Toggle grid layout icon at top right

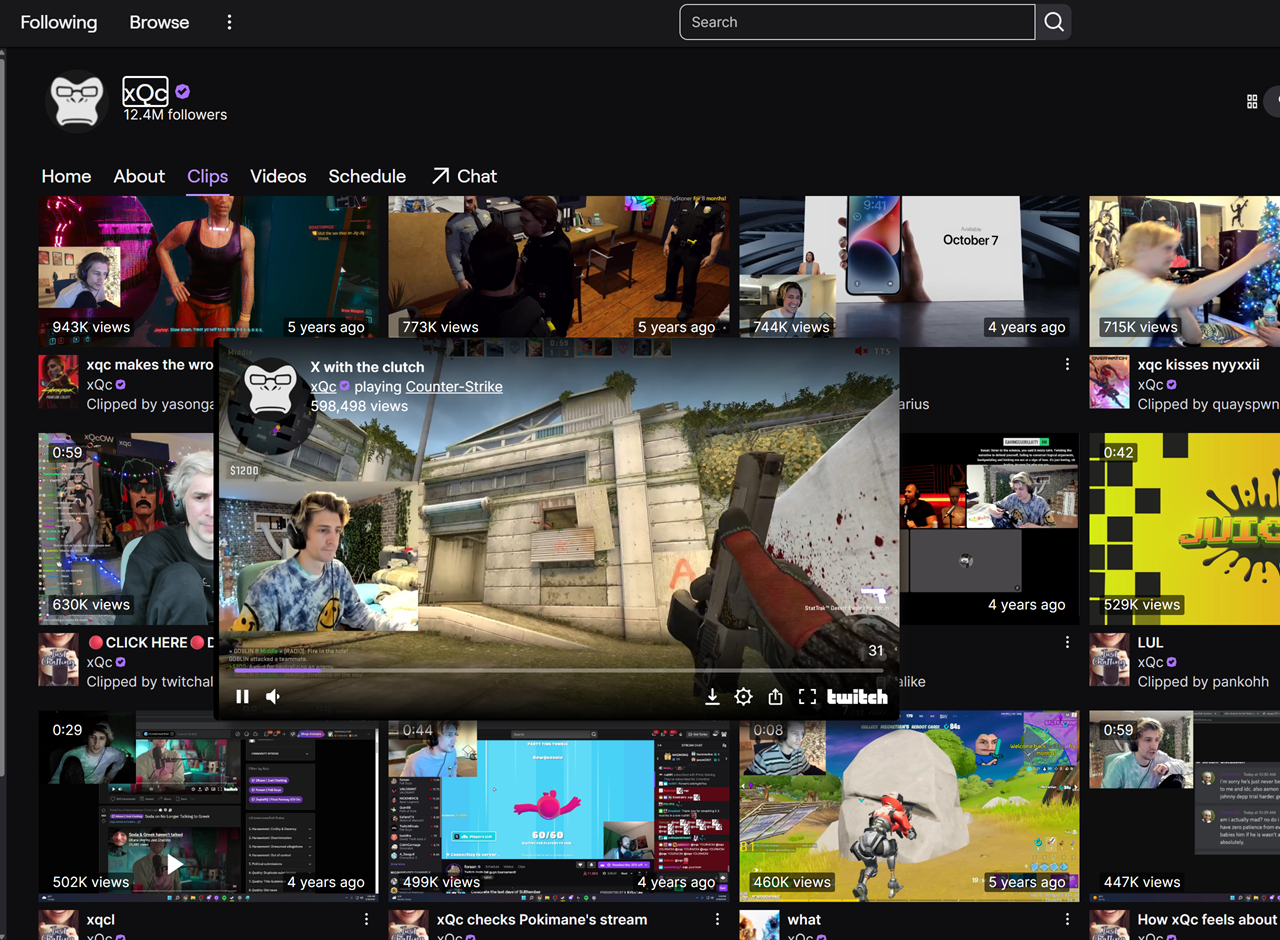point(1252,101)
